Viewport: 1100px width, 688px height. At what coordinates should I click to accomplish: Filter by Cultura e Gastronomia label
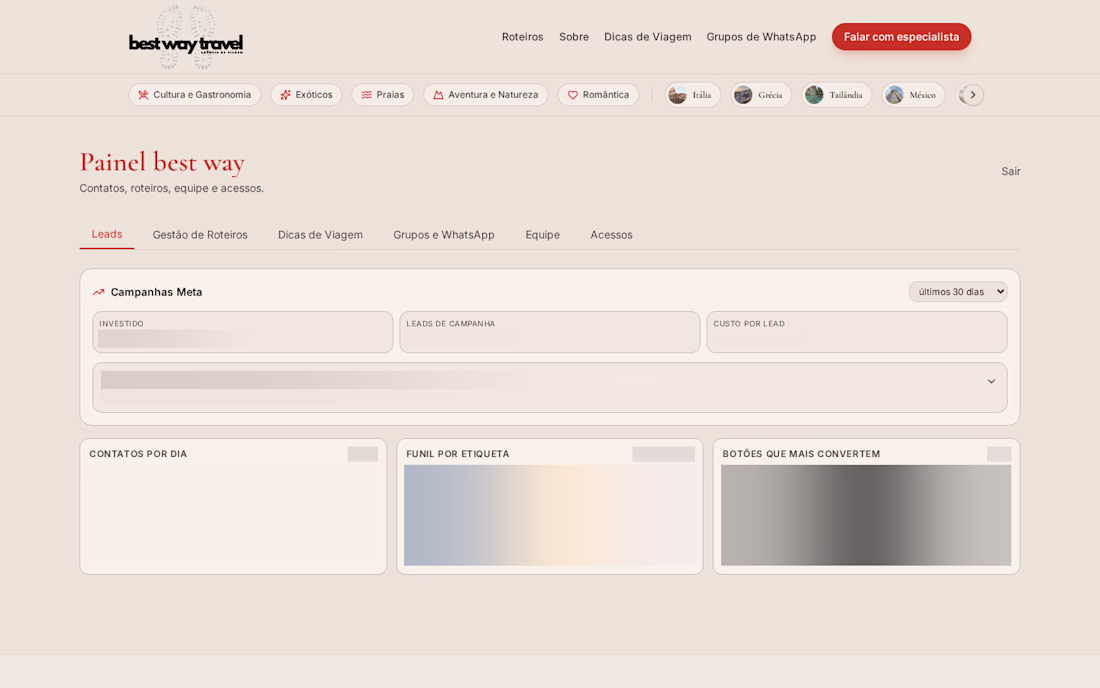[202, 95]
